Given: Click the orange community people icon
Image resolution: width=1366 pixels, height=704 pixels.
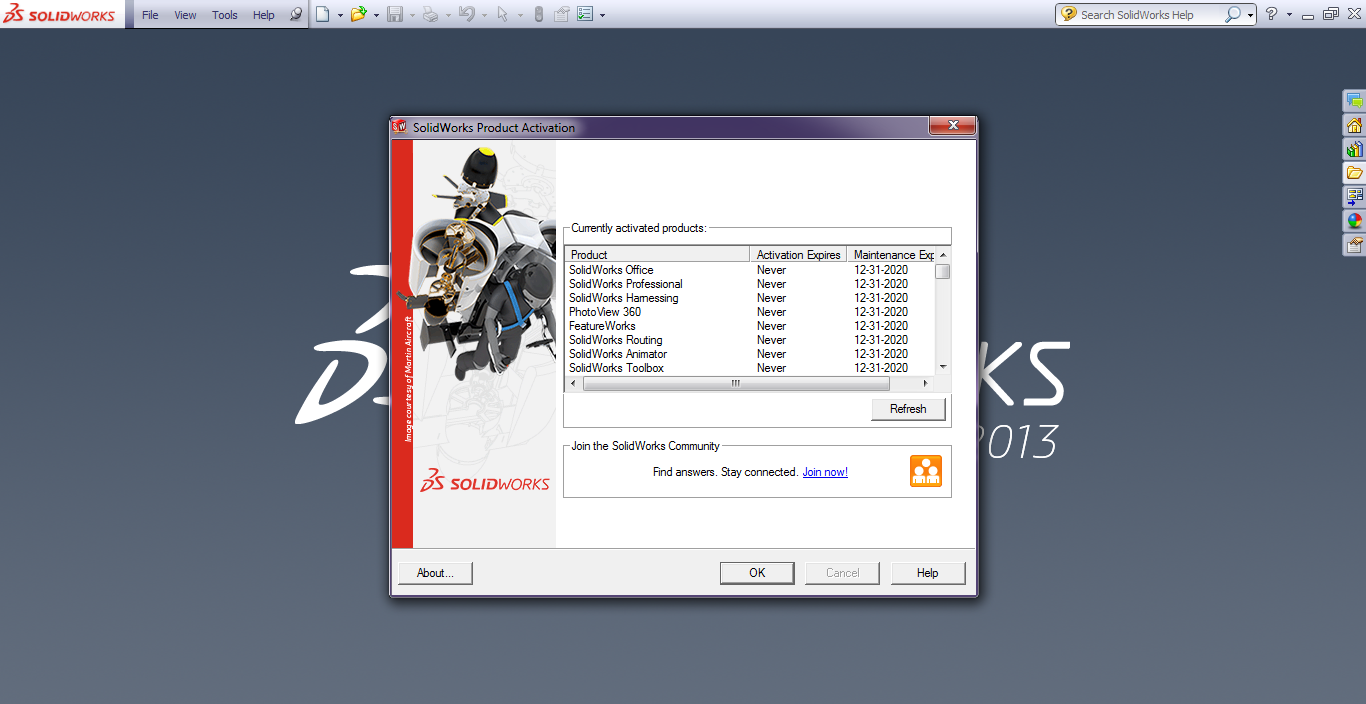Looking at the screenshot, I should click(926, 471).
